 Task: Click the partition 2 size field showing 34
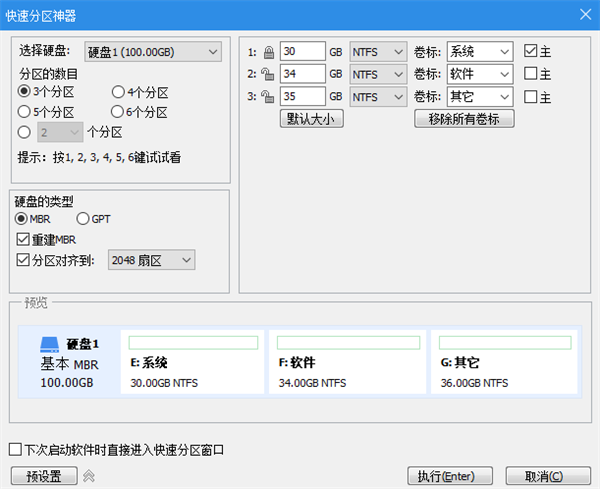(x=303, y=74)
